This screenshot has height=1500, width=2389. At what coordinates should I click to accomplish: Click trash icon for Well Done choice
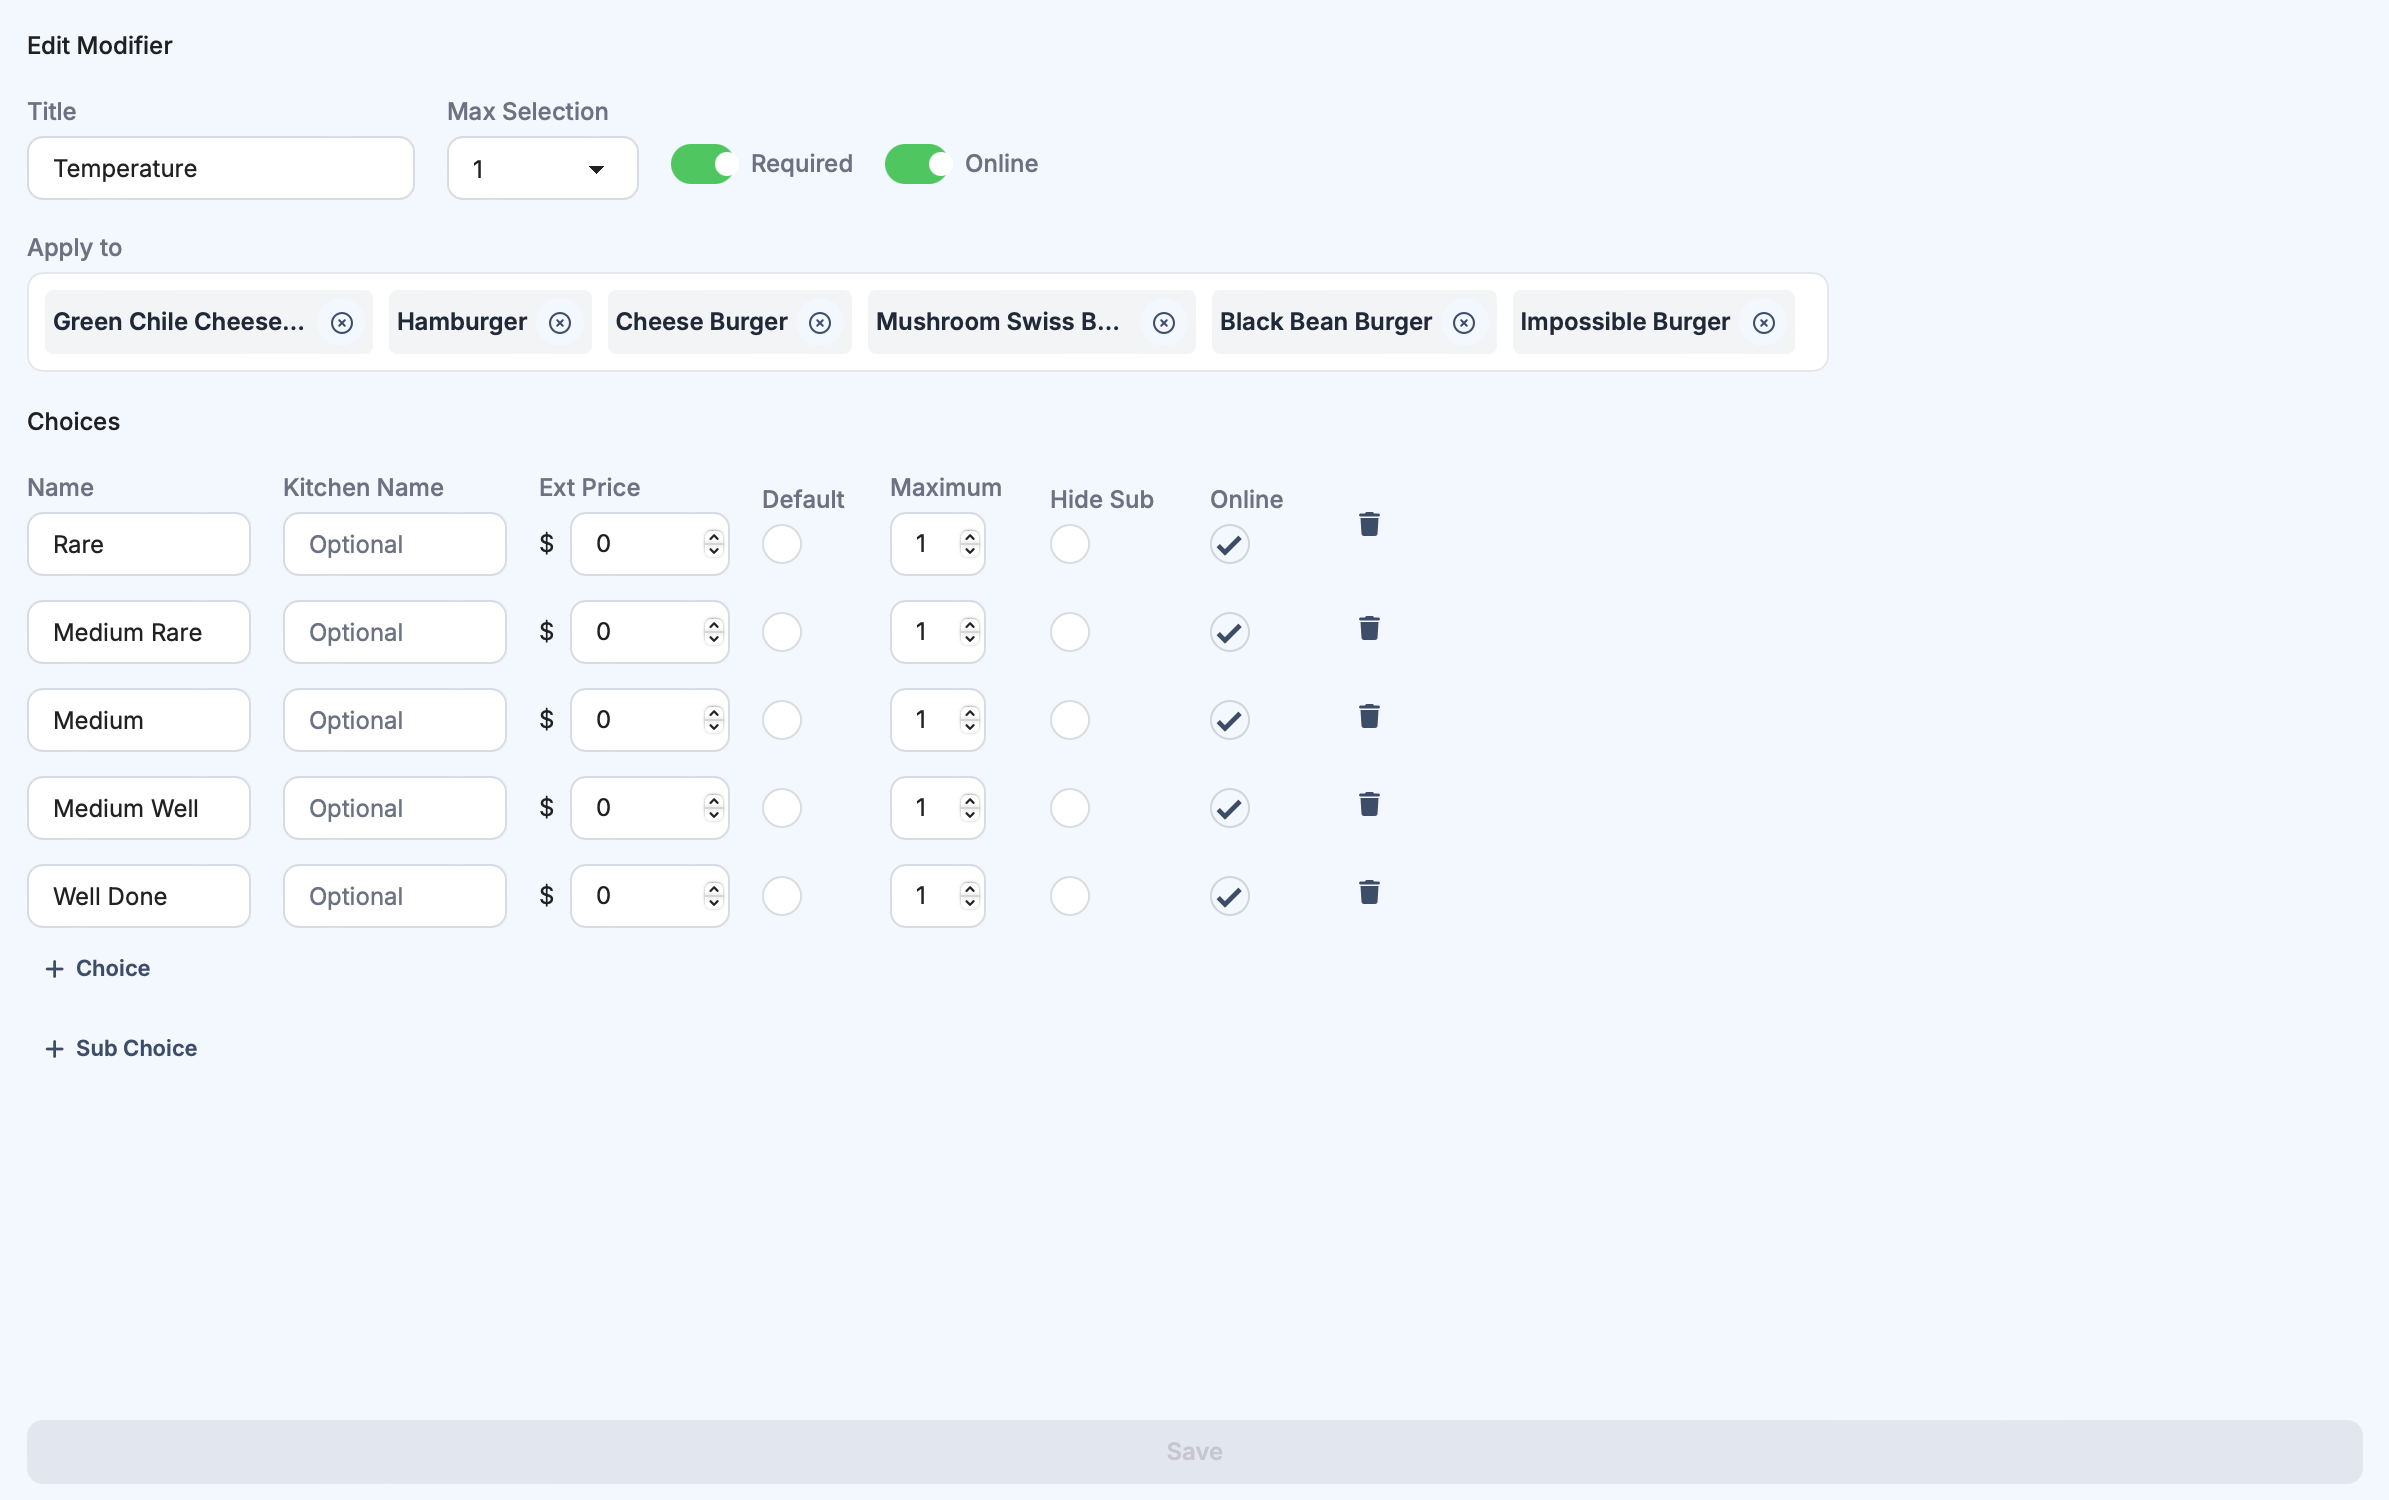[x=1369, y=892]
